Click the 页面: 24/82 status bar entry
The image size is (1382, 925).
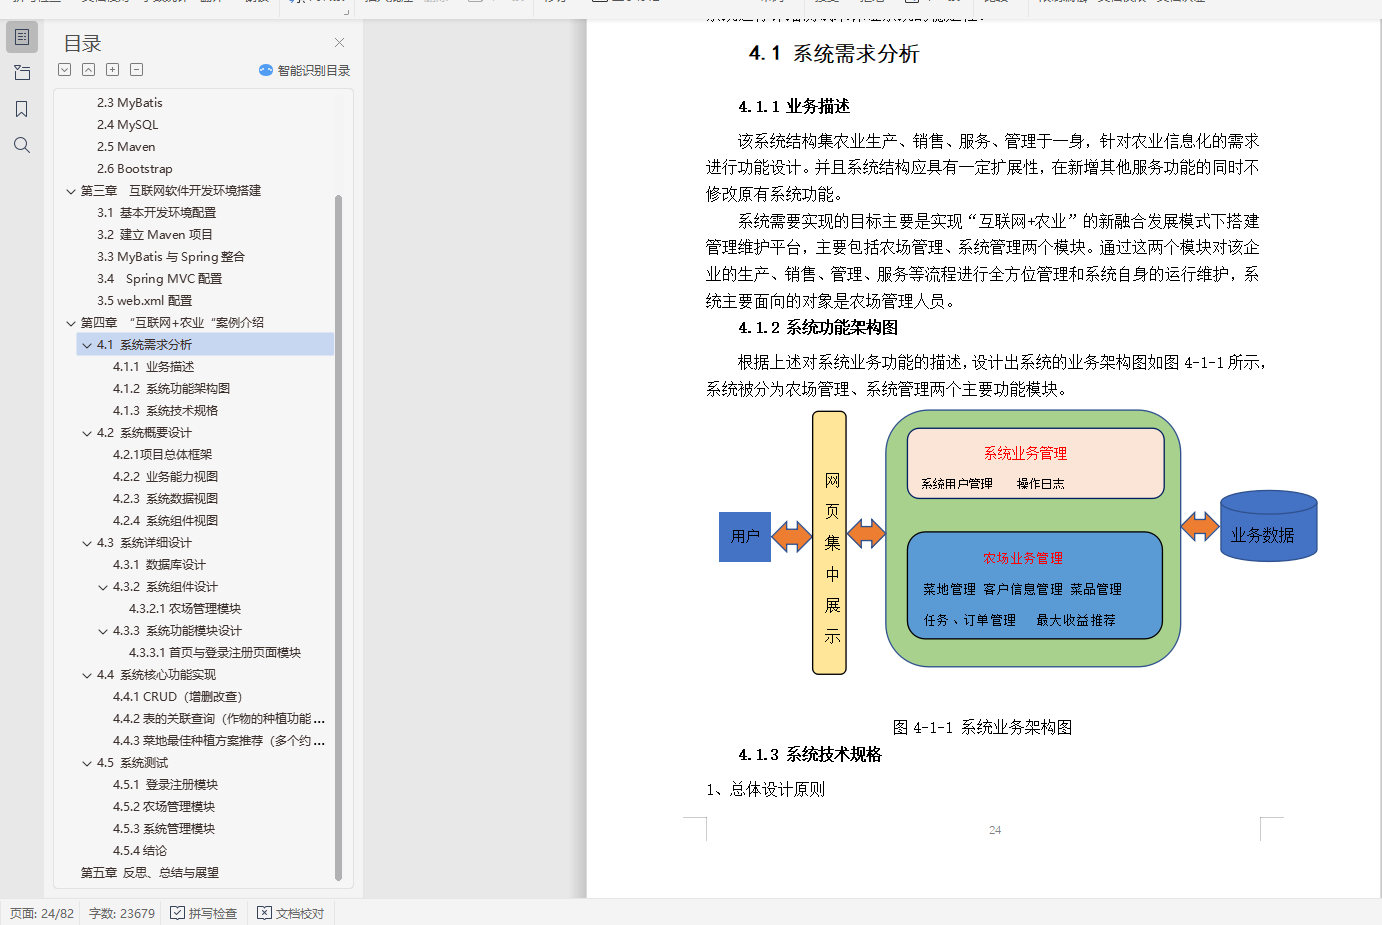(x=42, y=913)
